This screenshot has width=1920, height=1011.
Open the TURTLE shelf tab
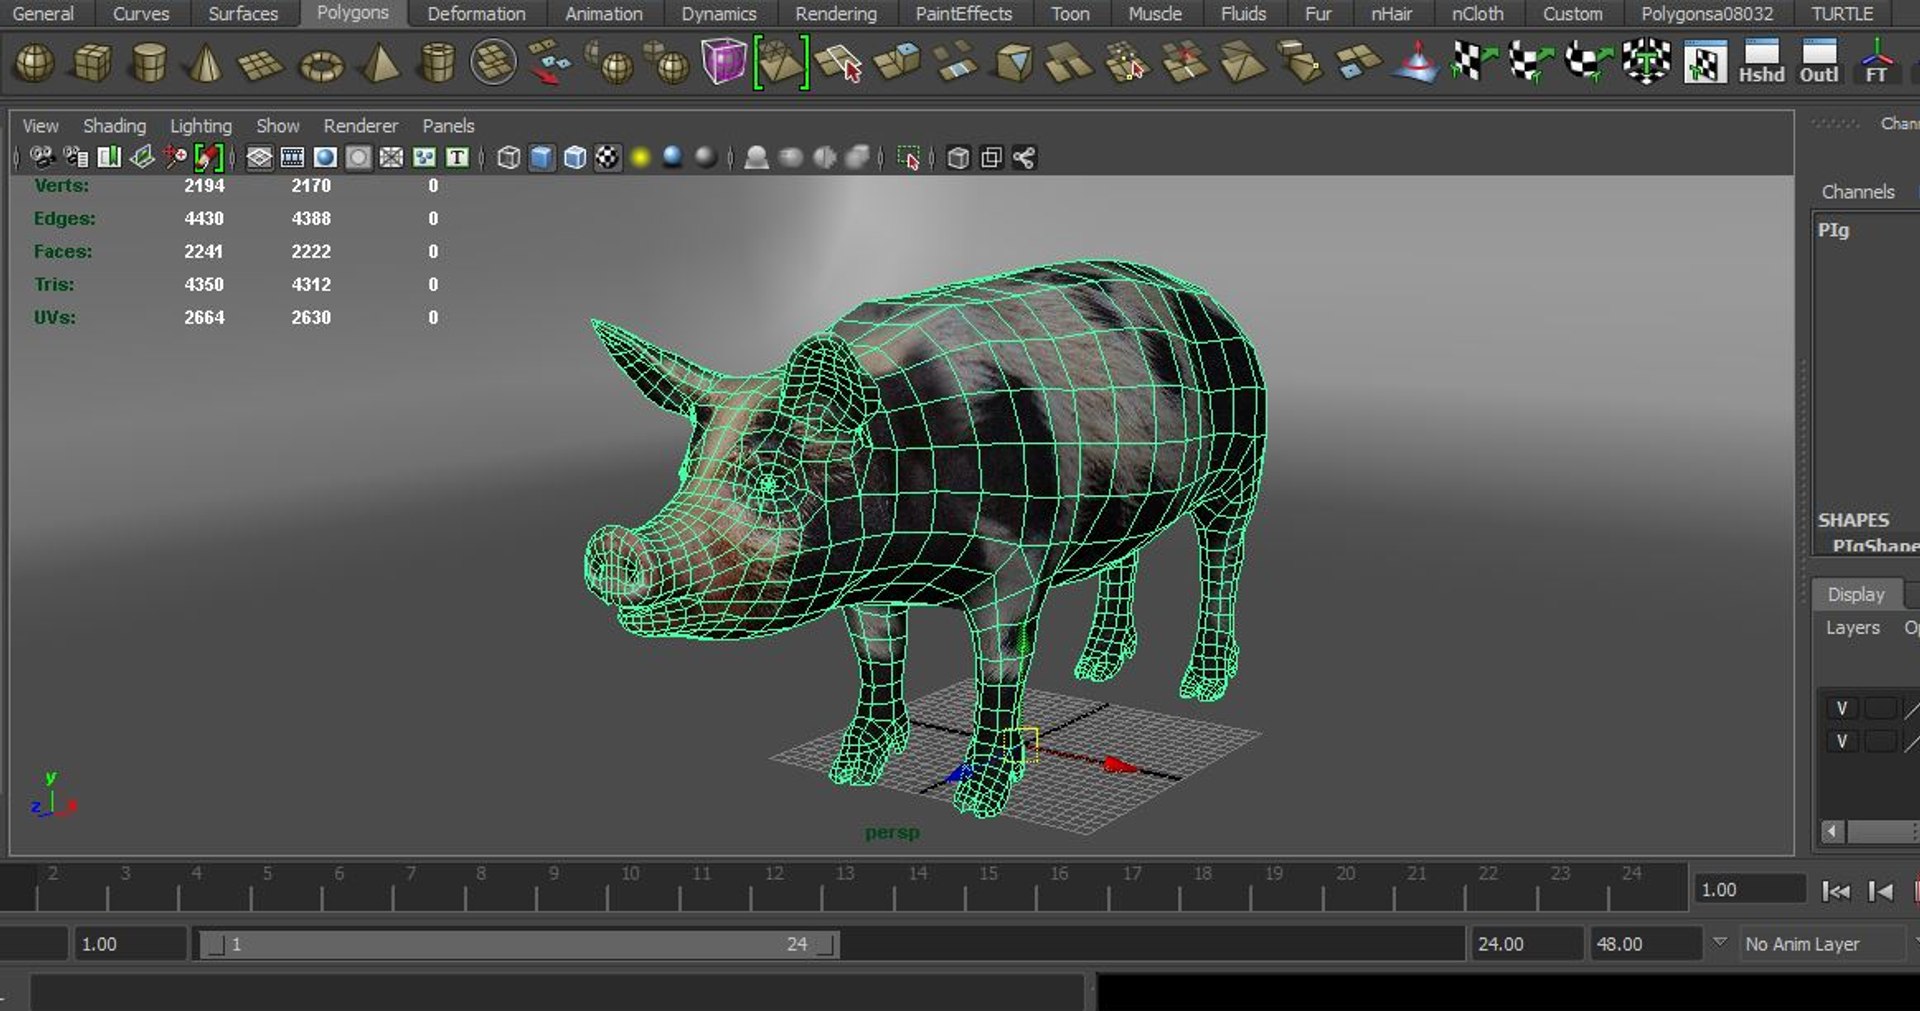(1842, 14)
